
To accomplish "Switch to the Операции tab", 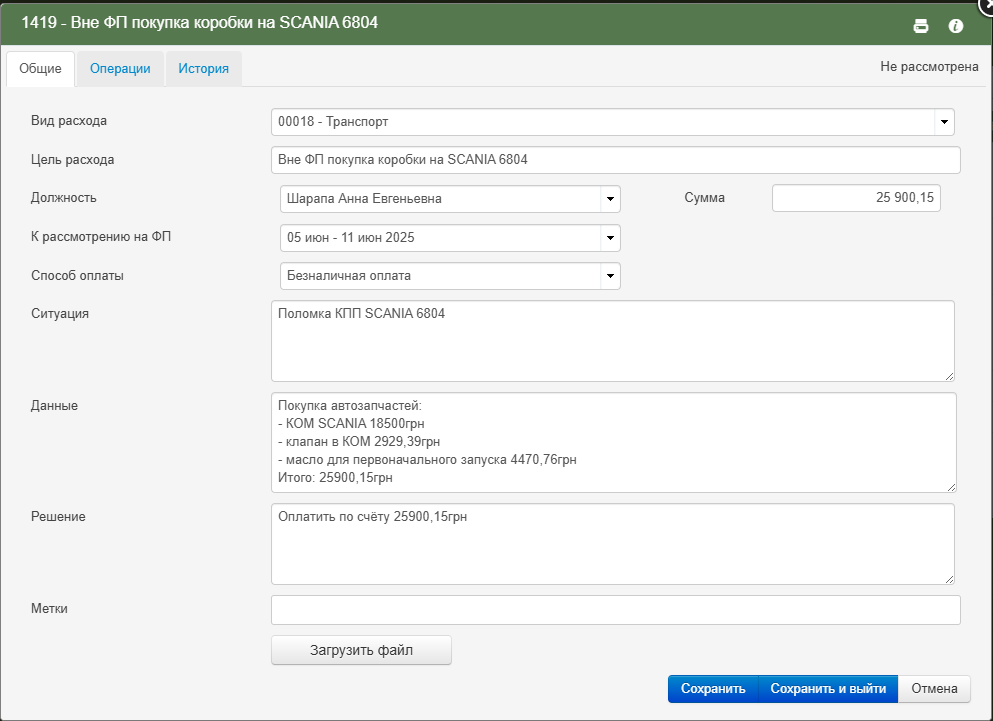I will pyautogui.click(x=120, y=68).
